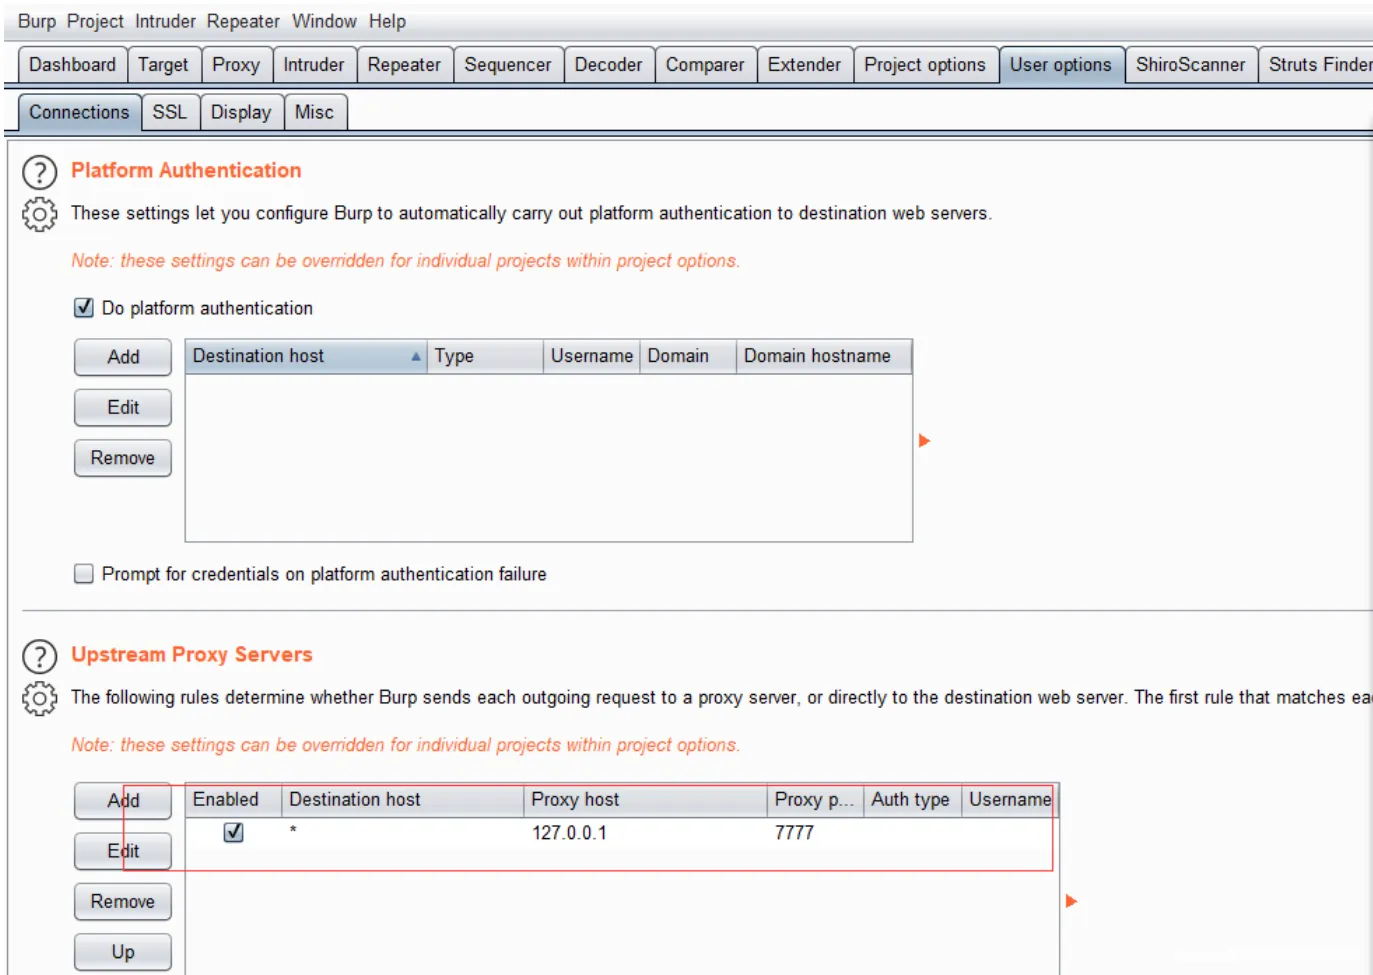Click the orange arrow beside the proxy table
This screenshot has height=975, width=1373.
point(1071,901)
